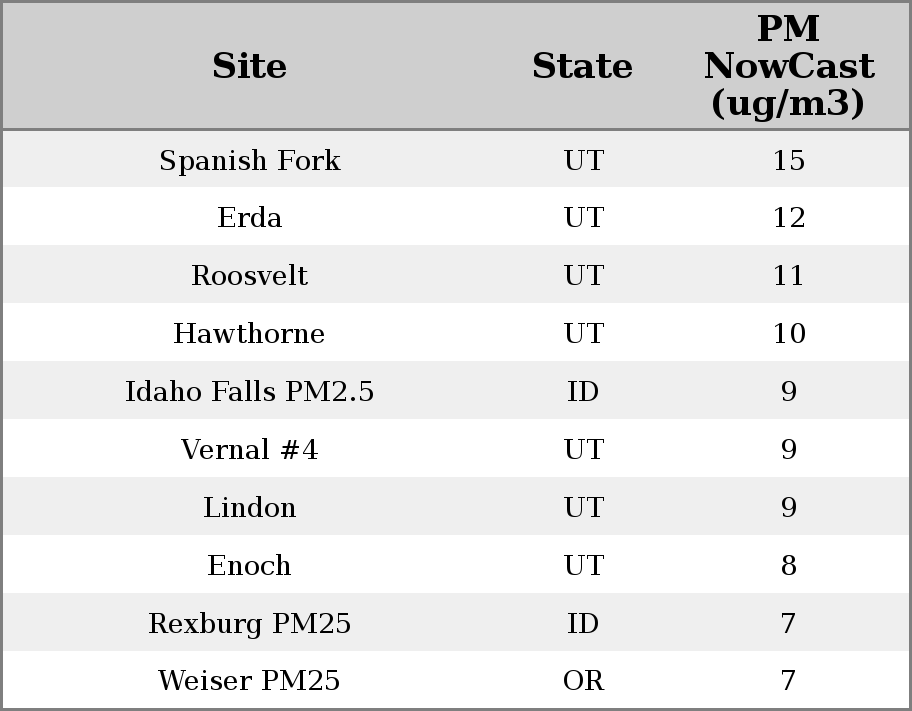This screenshot has width=912, height=711.
Task: Select the Erda site cell
Action: (249, 218)
